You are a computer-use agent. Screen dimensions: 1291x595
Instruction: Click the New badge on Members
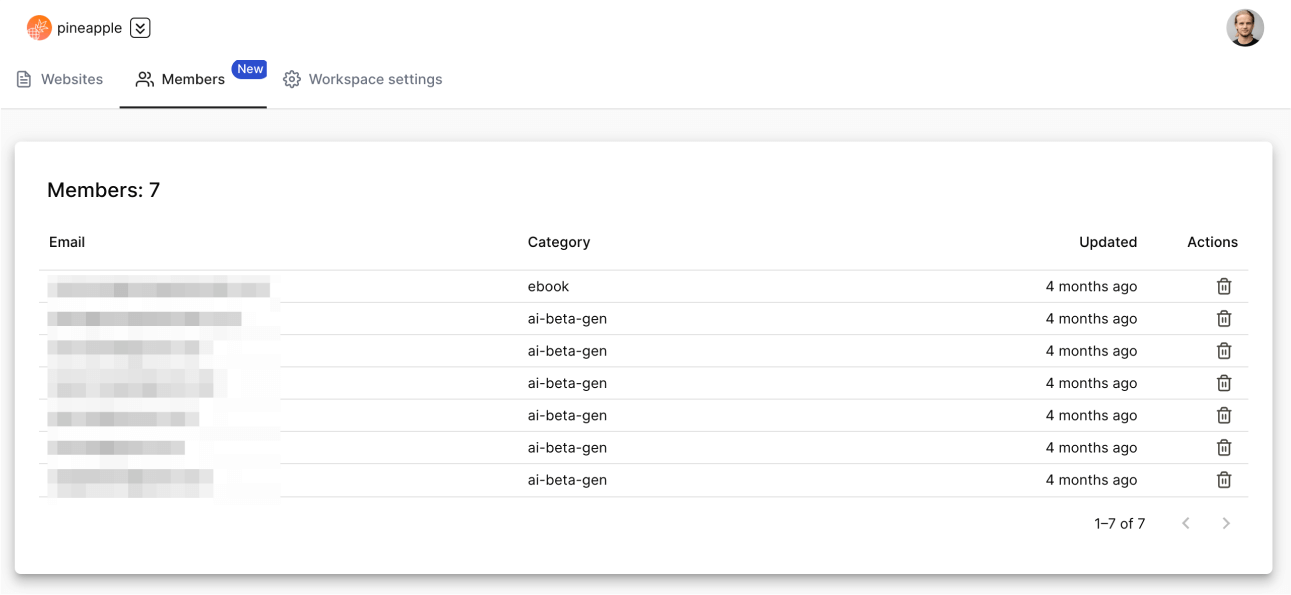pos(249,69)
